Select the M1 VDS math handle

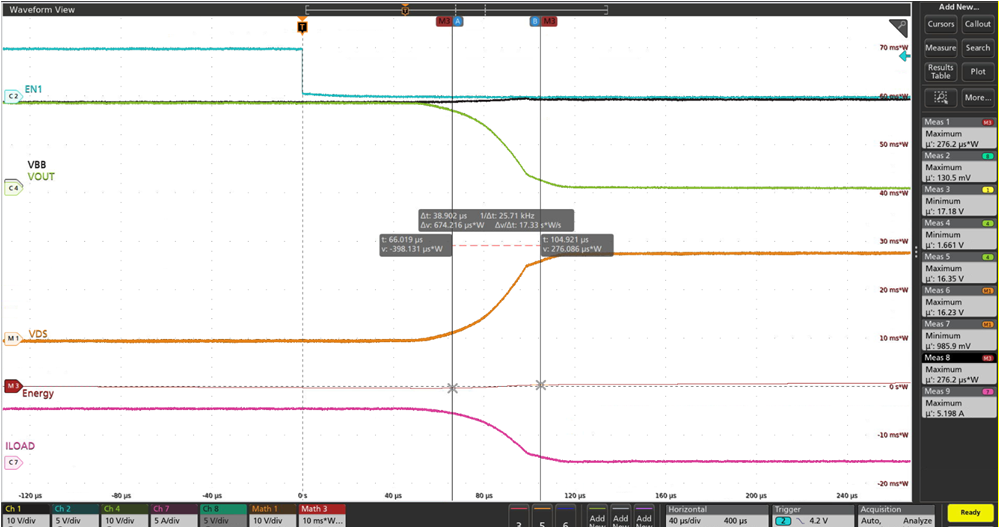[x=13, y=339]
